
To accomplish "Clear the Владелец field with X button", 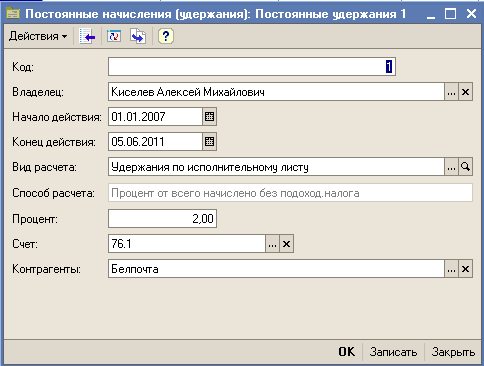I will (466, 92).
